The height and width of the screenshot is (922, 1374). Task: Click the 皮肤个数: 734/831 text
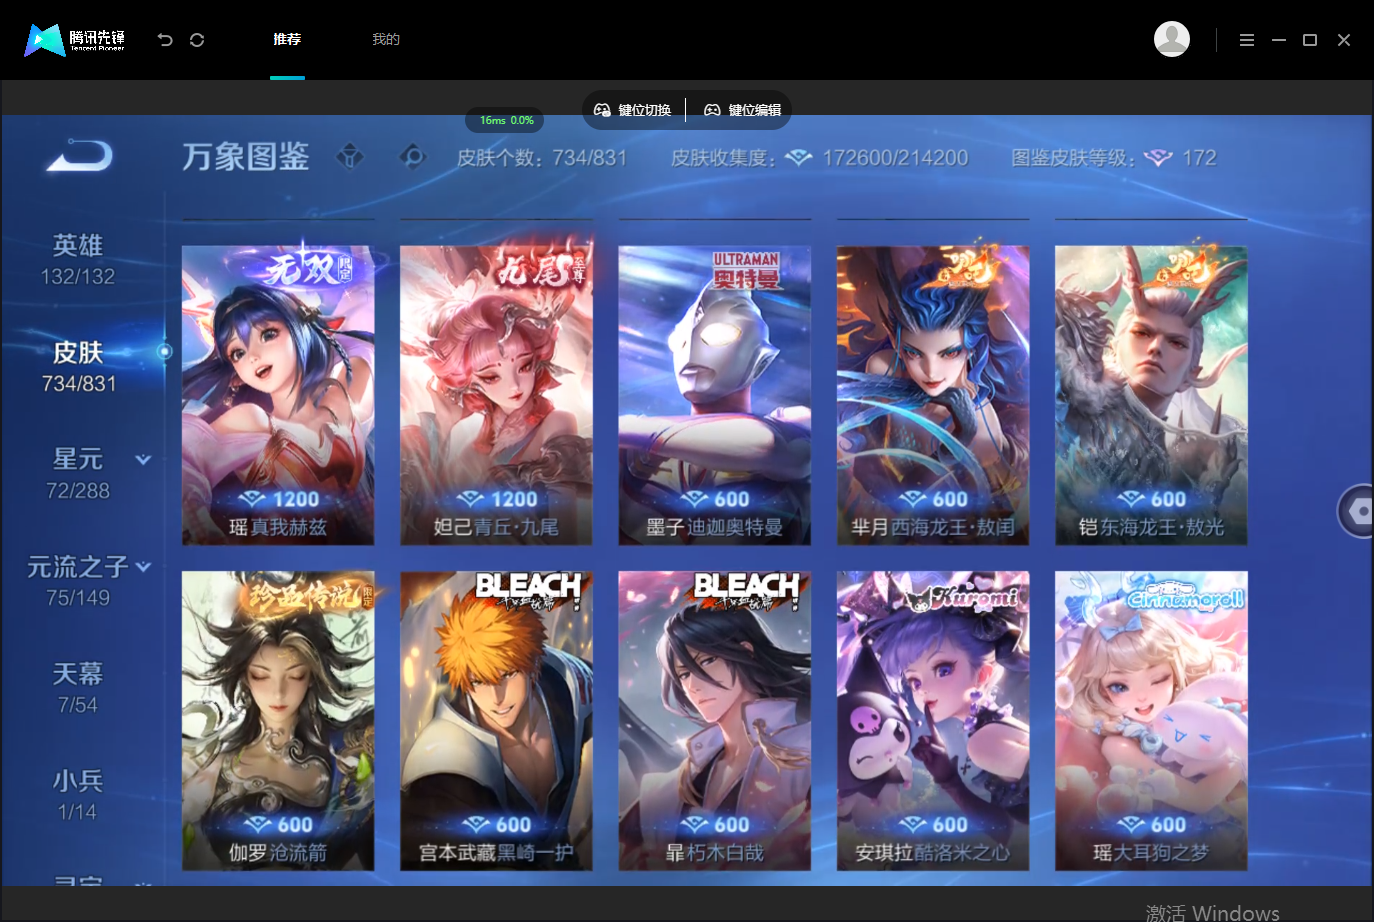pos(542,158)
